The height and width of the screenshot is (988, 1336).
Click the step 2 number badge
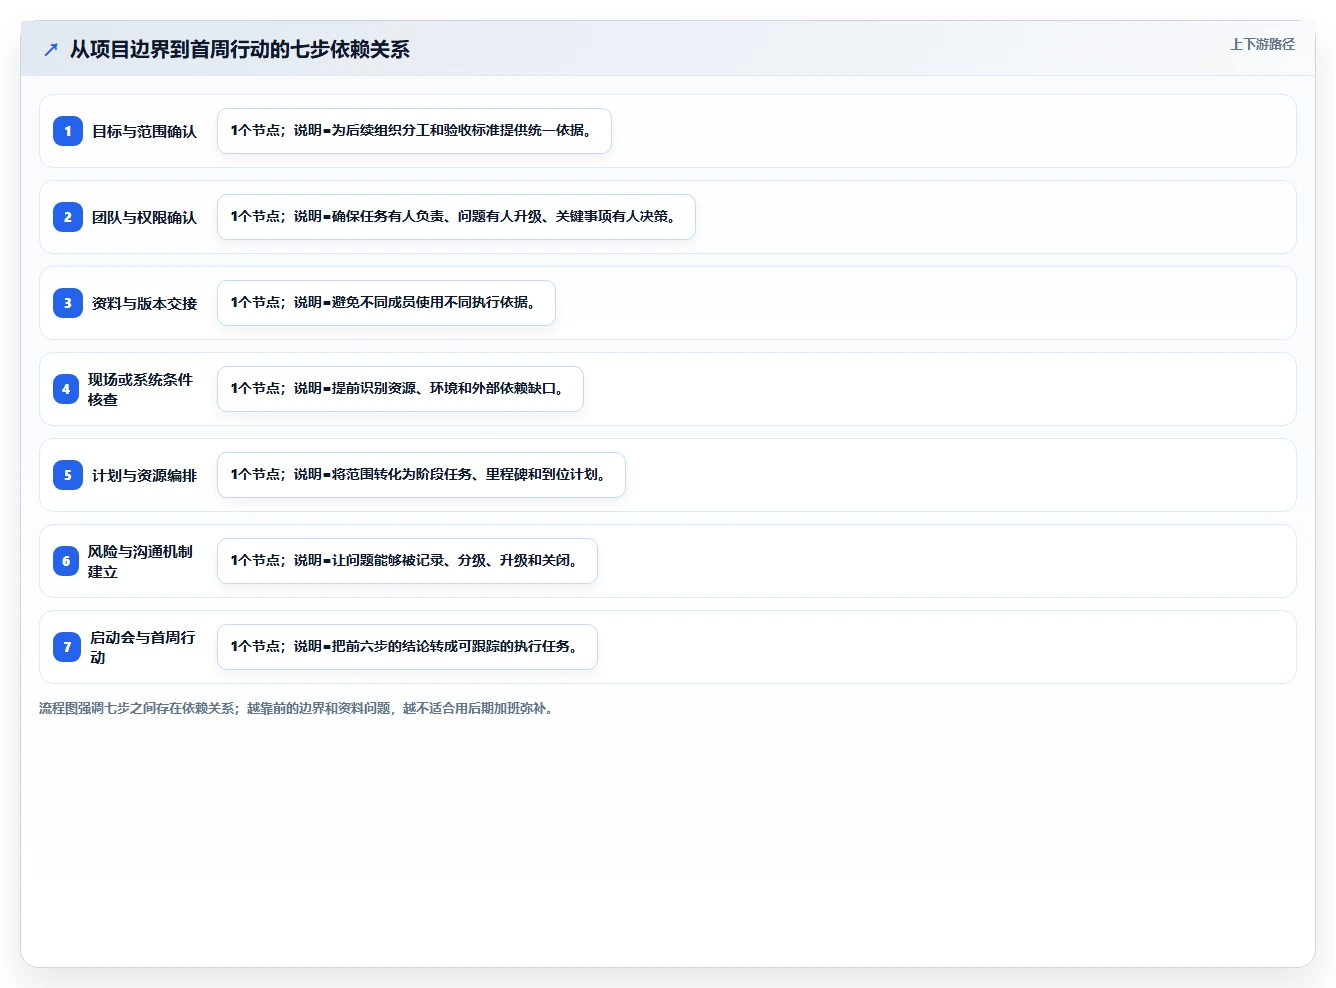68,217
